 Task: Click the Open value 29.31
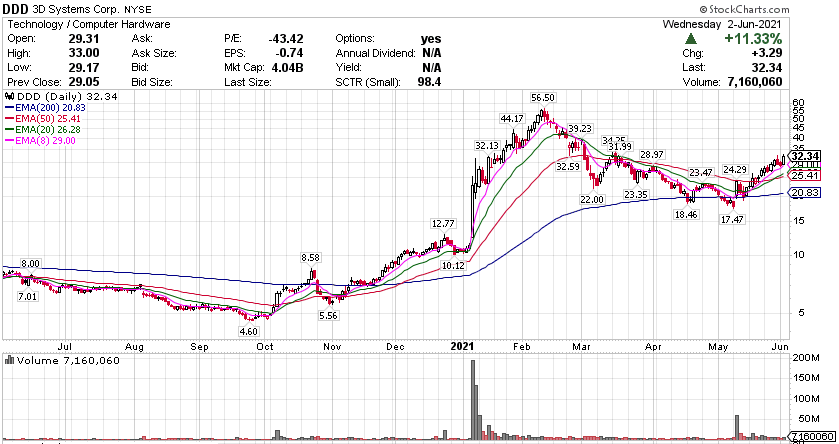click(83, 39)
